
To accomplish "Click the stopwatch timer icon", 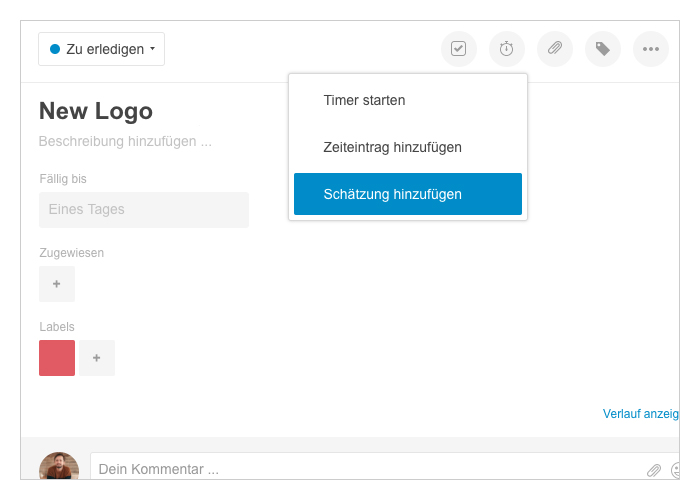I will pyautogui.click(x=507, y=49).
